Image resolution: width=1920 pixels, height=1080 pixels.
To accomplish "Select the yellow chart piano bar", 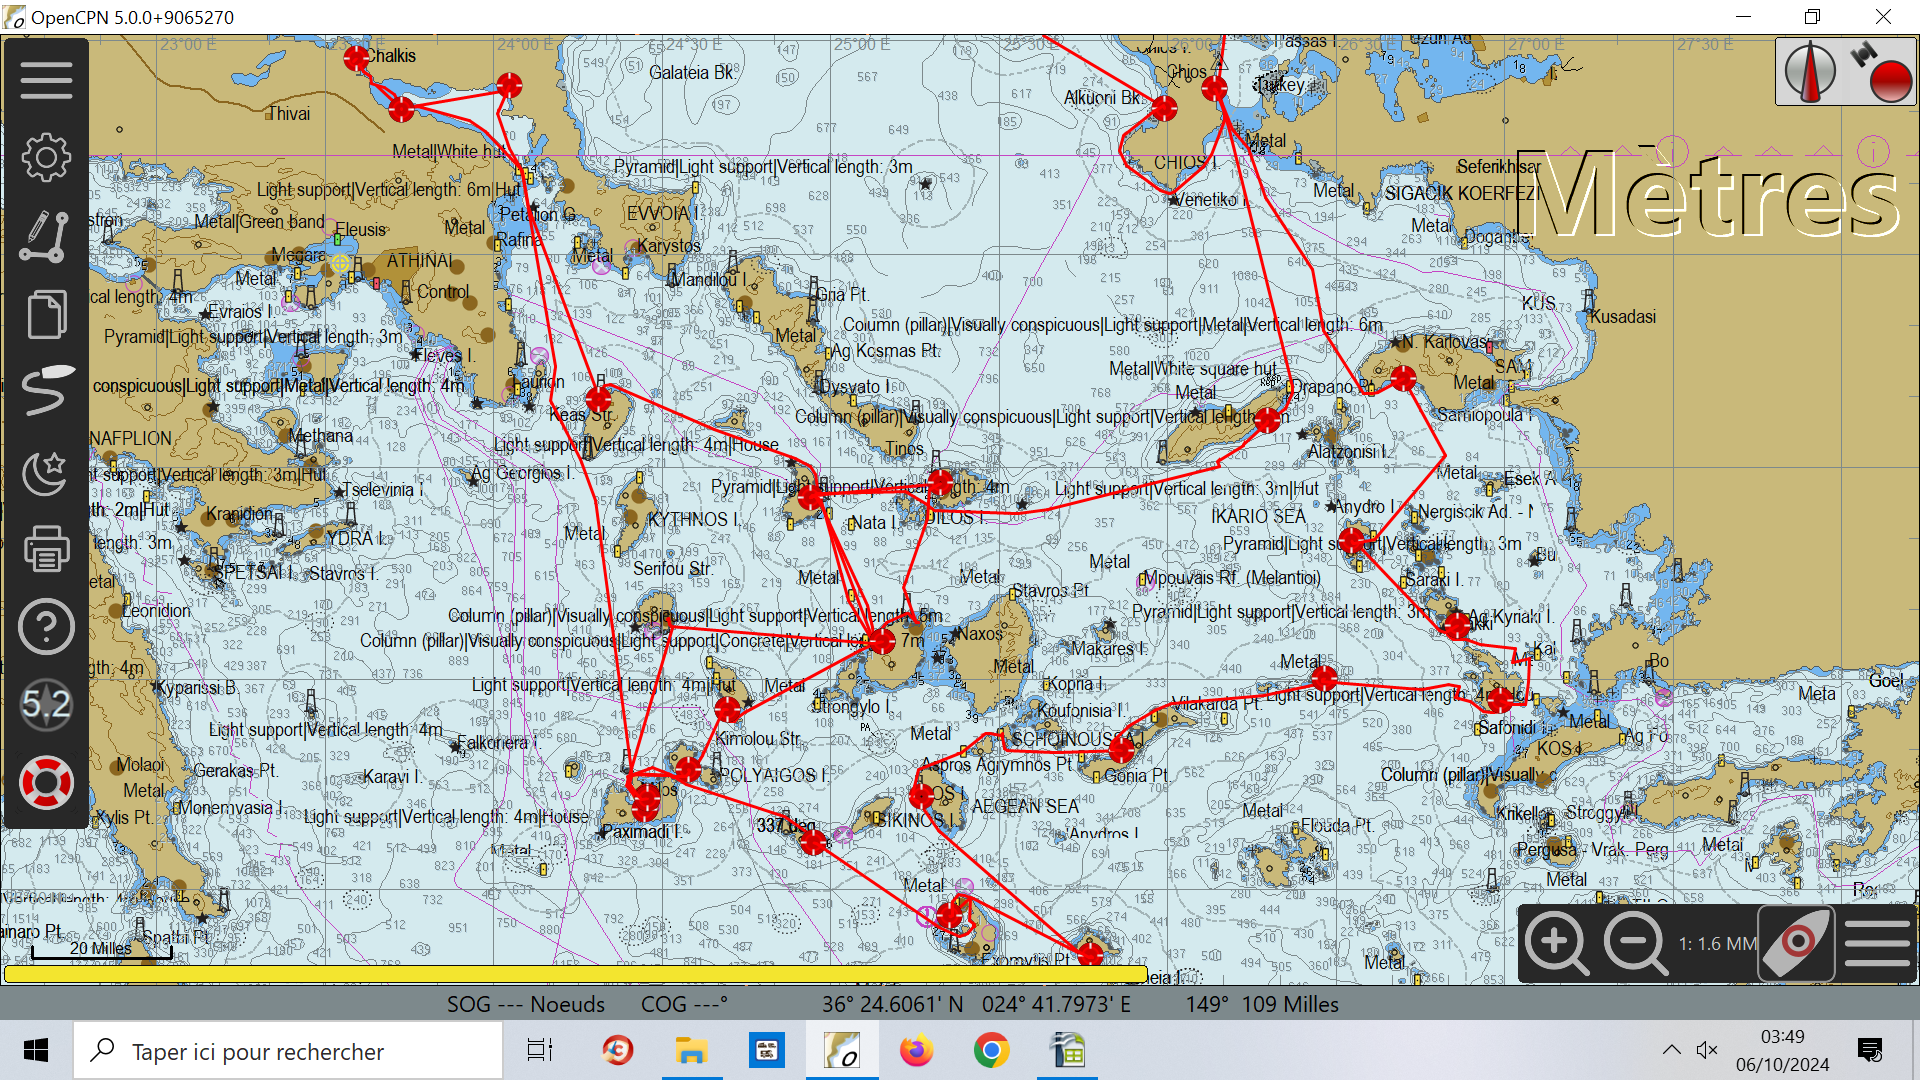I will point(575,973).
